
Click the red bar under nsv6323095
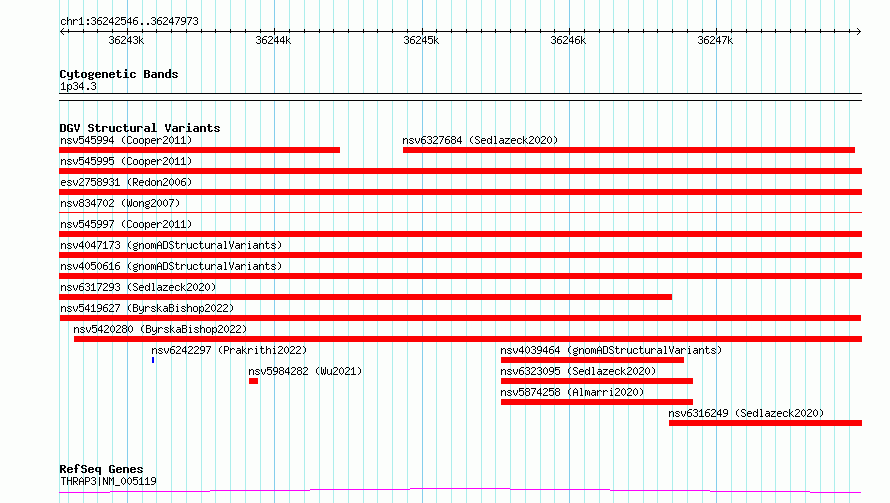point(597,381)
